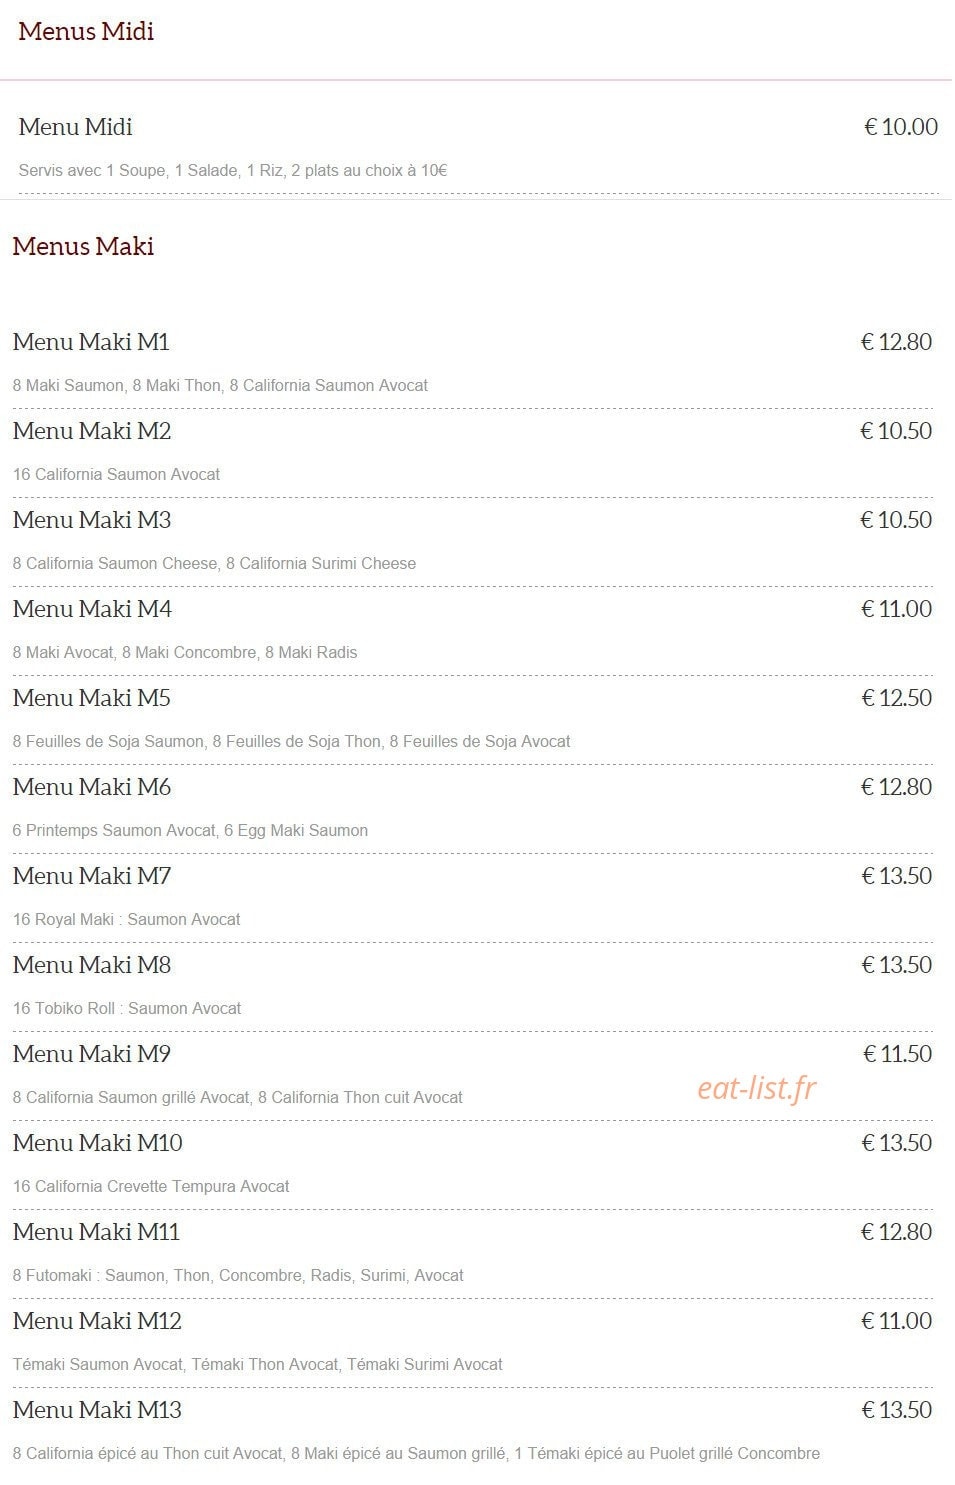Open the Menu Maki M13 item
955x1485 pixels.
click(97, 1410)
